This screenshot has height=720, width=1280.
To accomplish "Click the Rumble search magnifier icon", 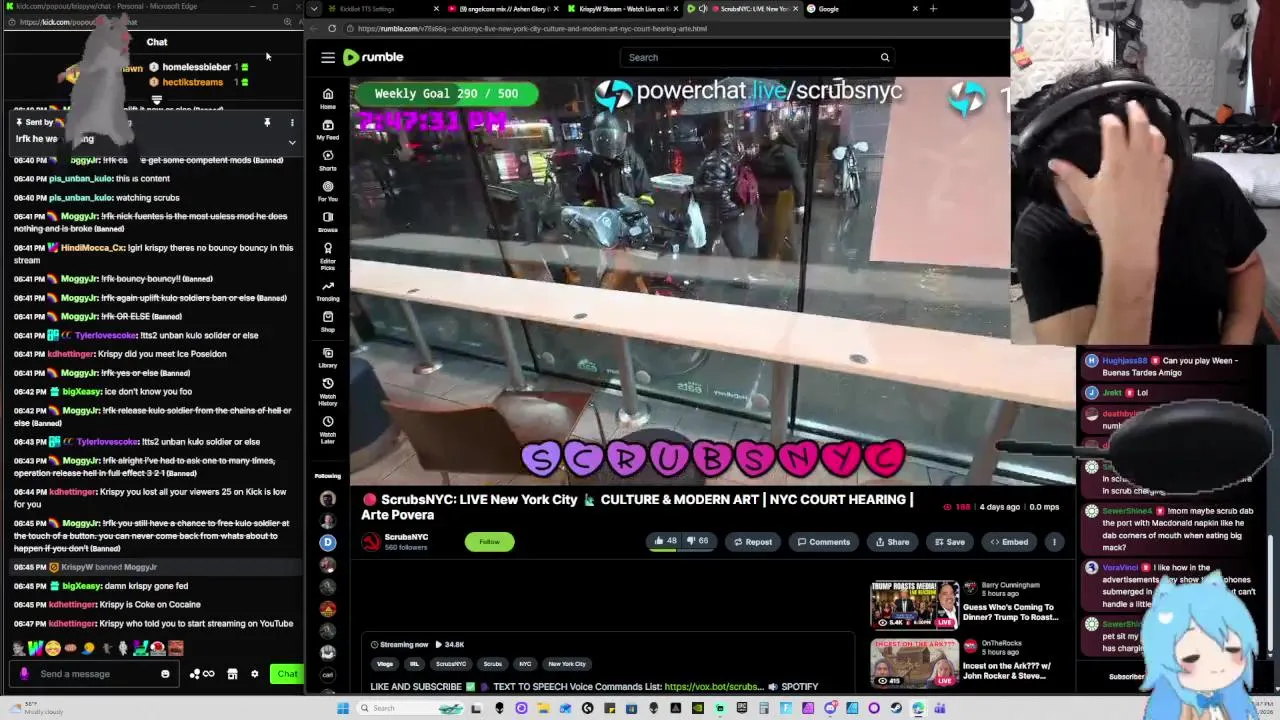I will pos(884,57).
